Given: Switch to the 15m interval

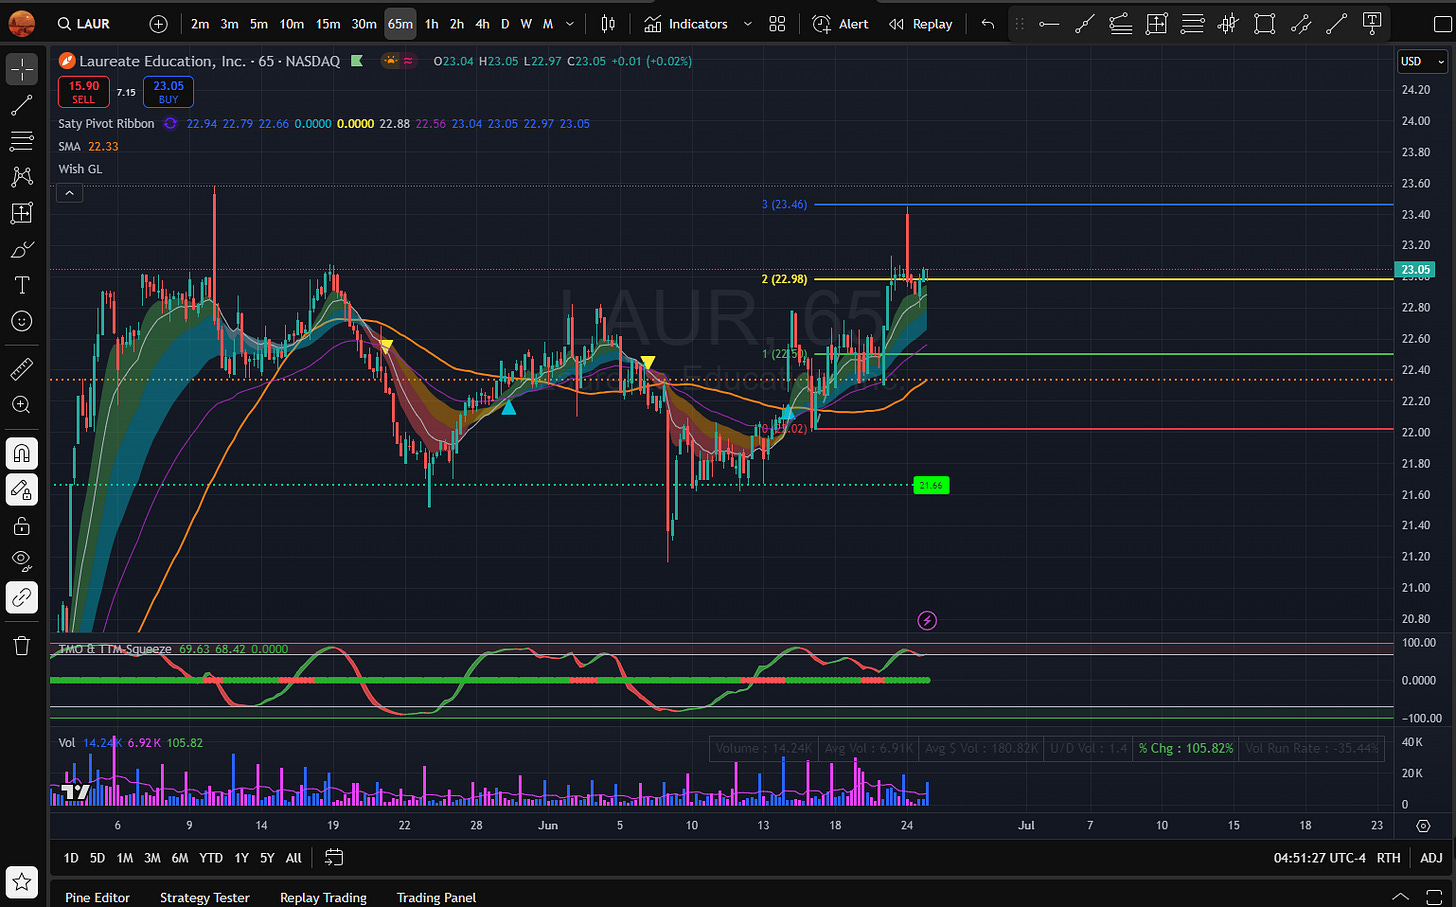Looking at the screenshot, I should [x=328, y=24].
